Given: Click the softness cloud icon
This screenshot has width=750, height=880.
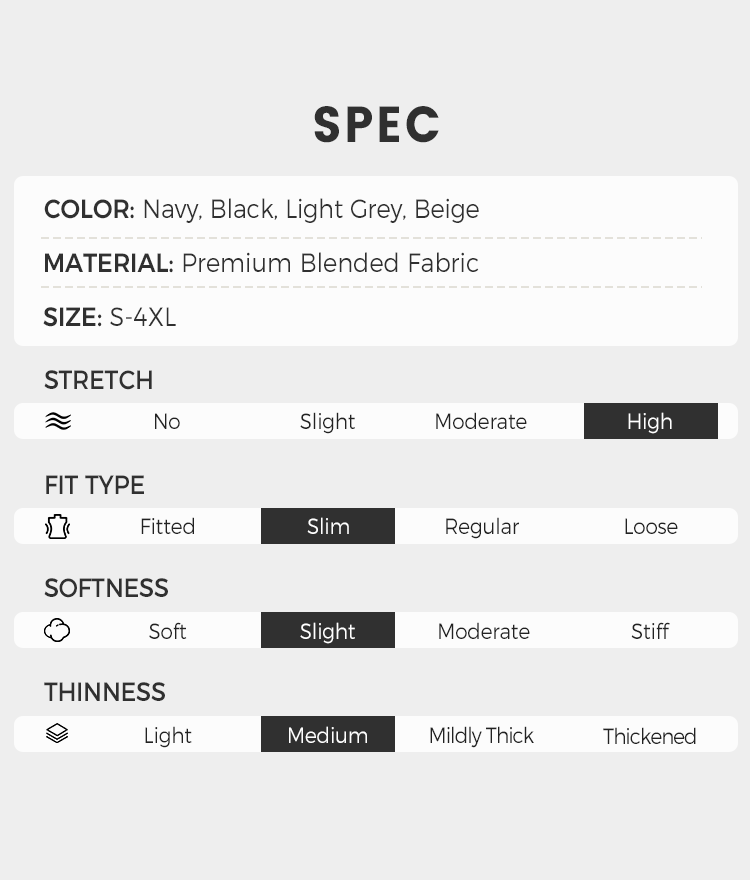Looking at the screenshot, I should 58,631.
